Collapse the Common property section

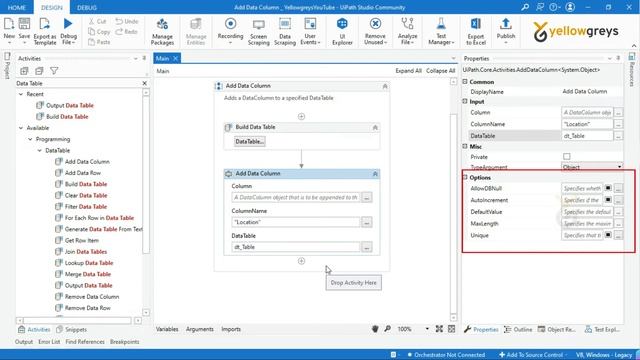[x=465, y=82]
